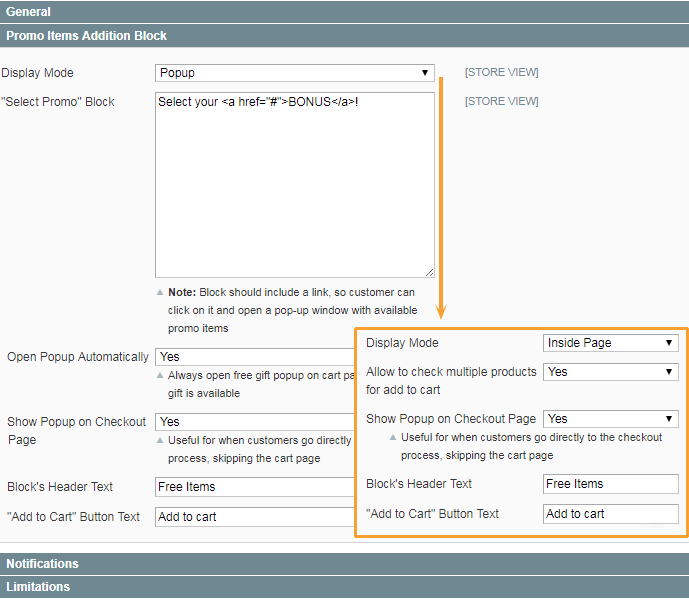Click the Add to cart field in the orange panel
689x600 pixels.
[611, 514]
